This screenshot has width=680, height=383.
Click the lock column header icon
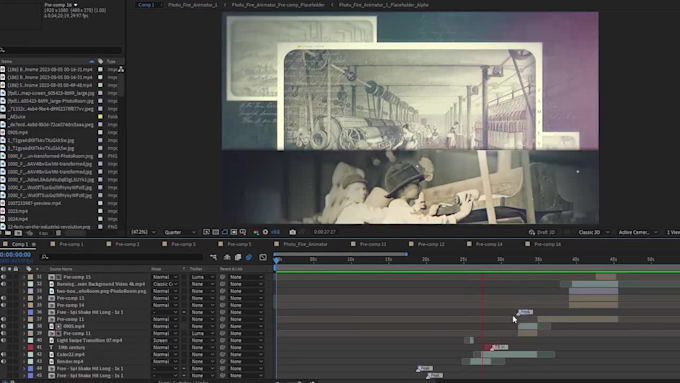click(16, 269)
